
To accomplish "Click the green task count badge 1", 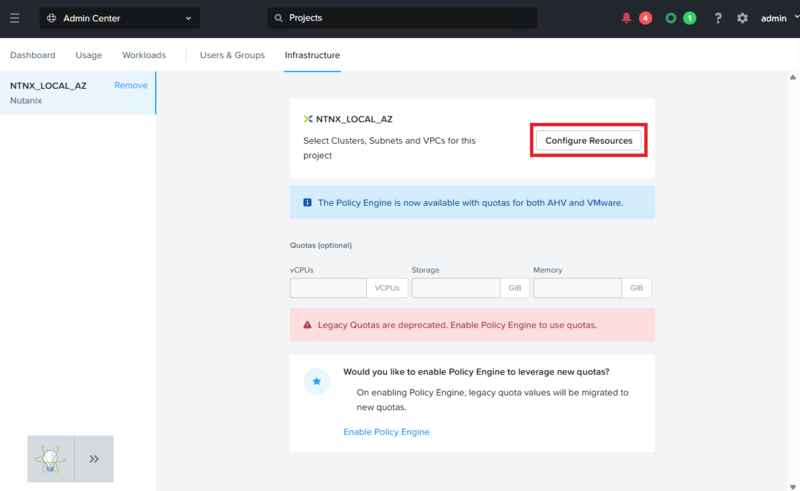I will (690, 18).
